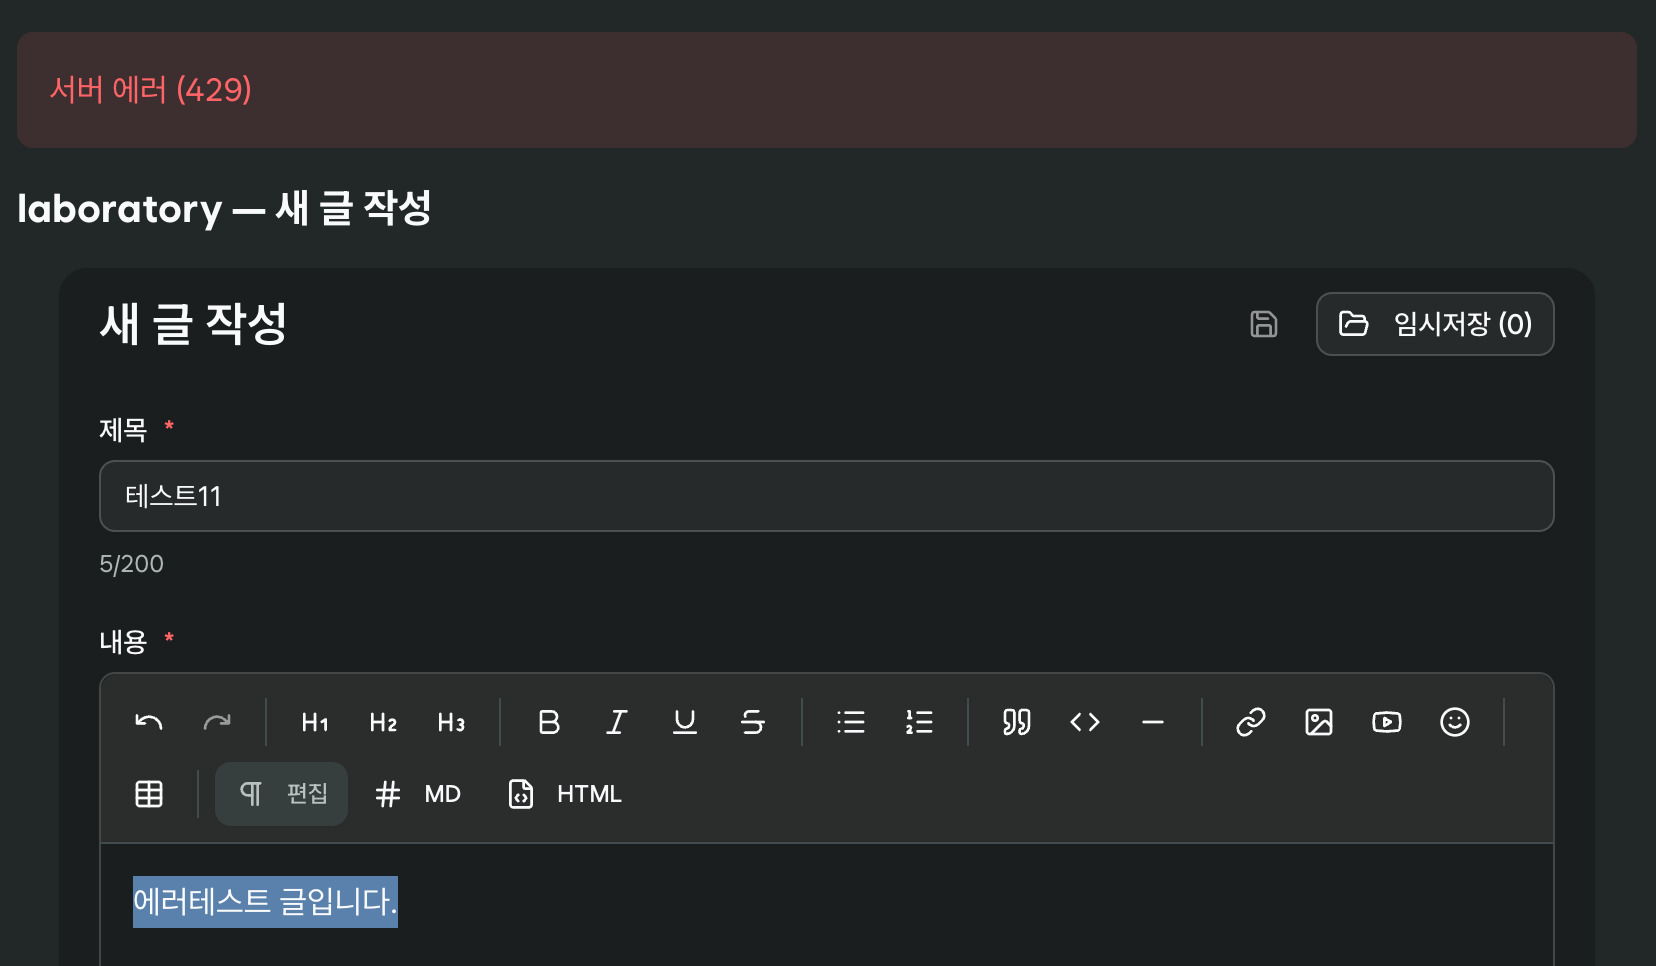Click the undo arrow icon
The width and height of the screenshot is (1656, 966).
pos(149,722)
